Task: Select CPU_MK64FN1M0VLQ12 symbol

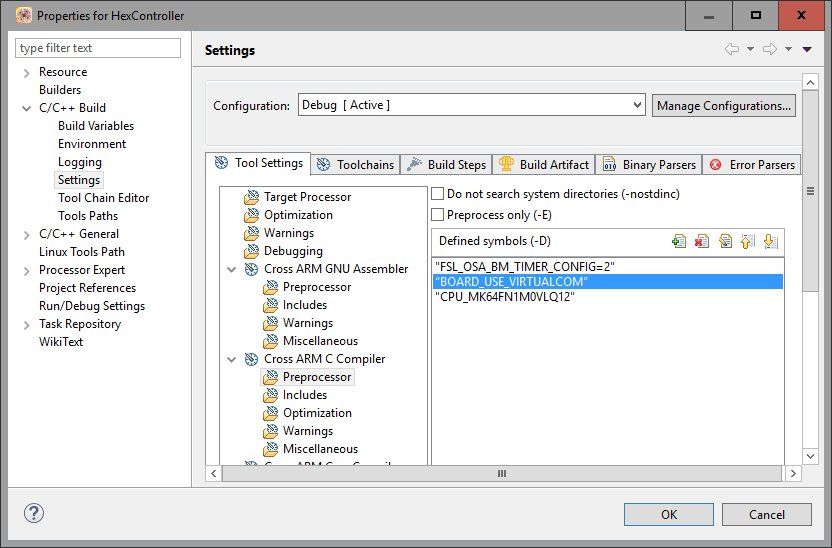Action: tap(608, 297)
